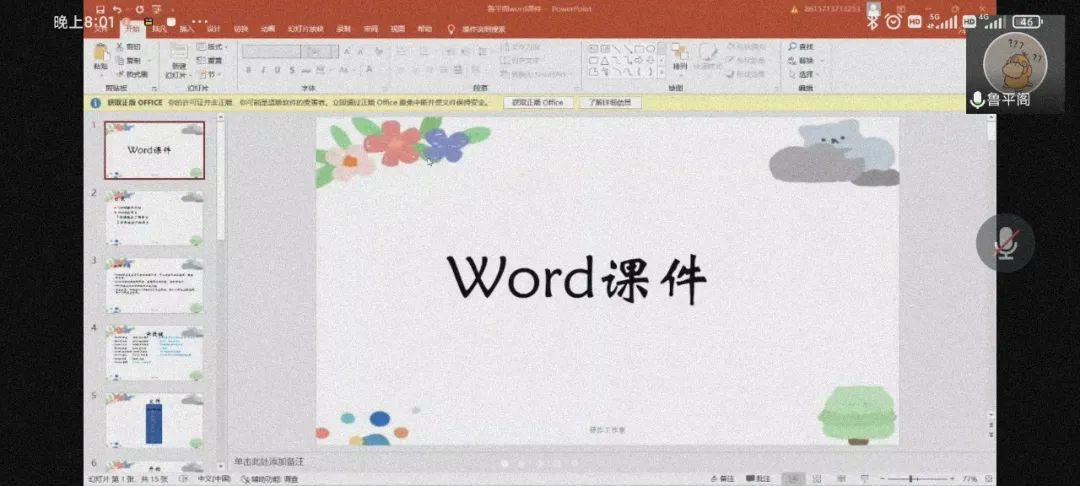Open the Select (选择) dropdown in editing group

(806, 73)
